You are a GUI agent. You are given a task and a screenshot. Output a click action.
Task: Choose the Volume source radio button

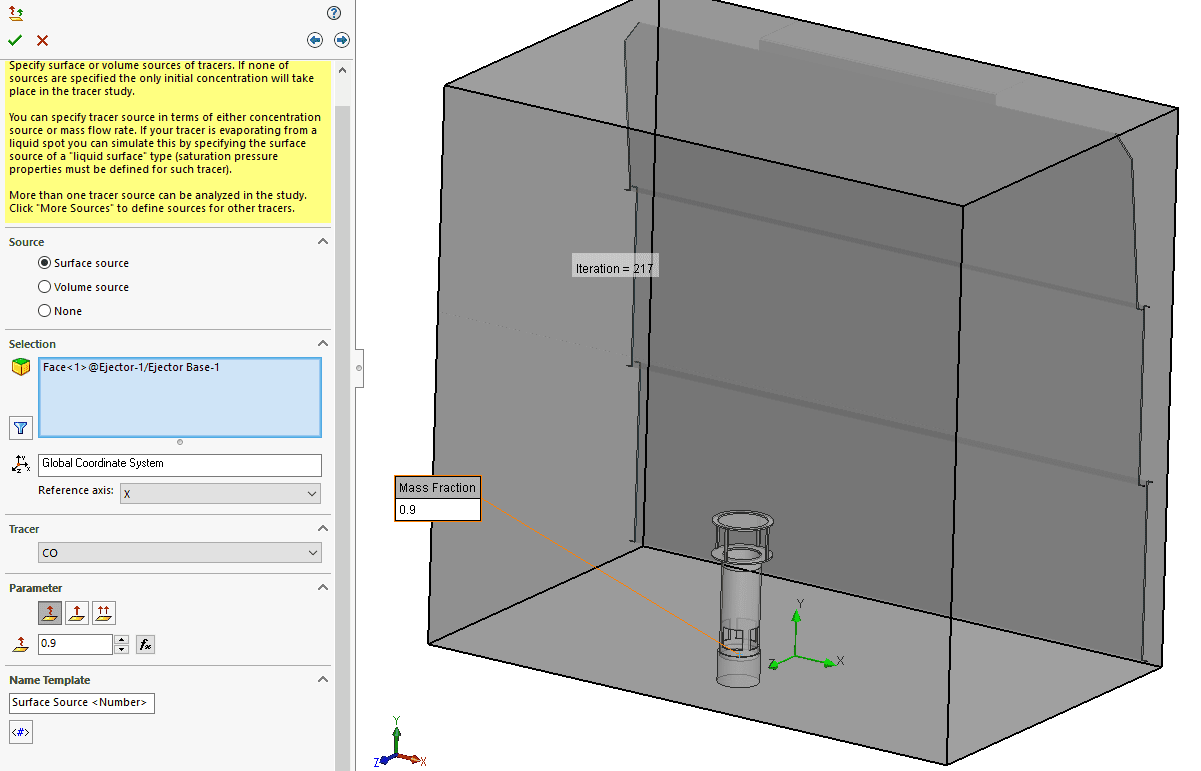[44, 287]
